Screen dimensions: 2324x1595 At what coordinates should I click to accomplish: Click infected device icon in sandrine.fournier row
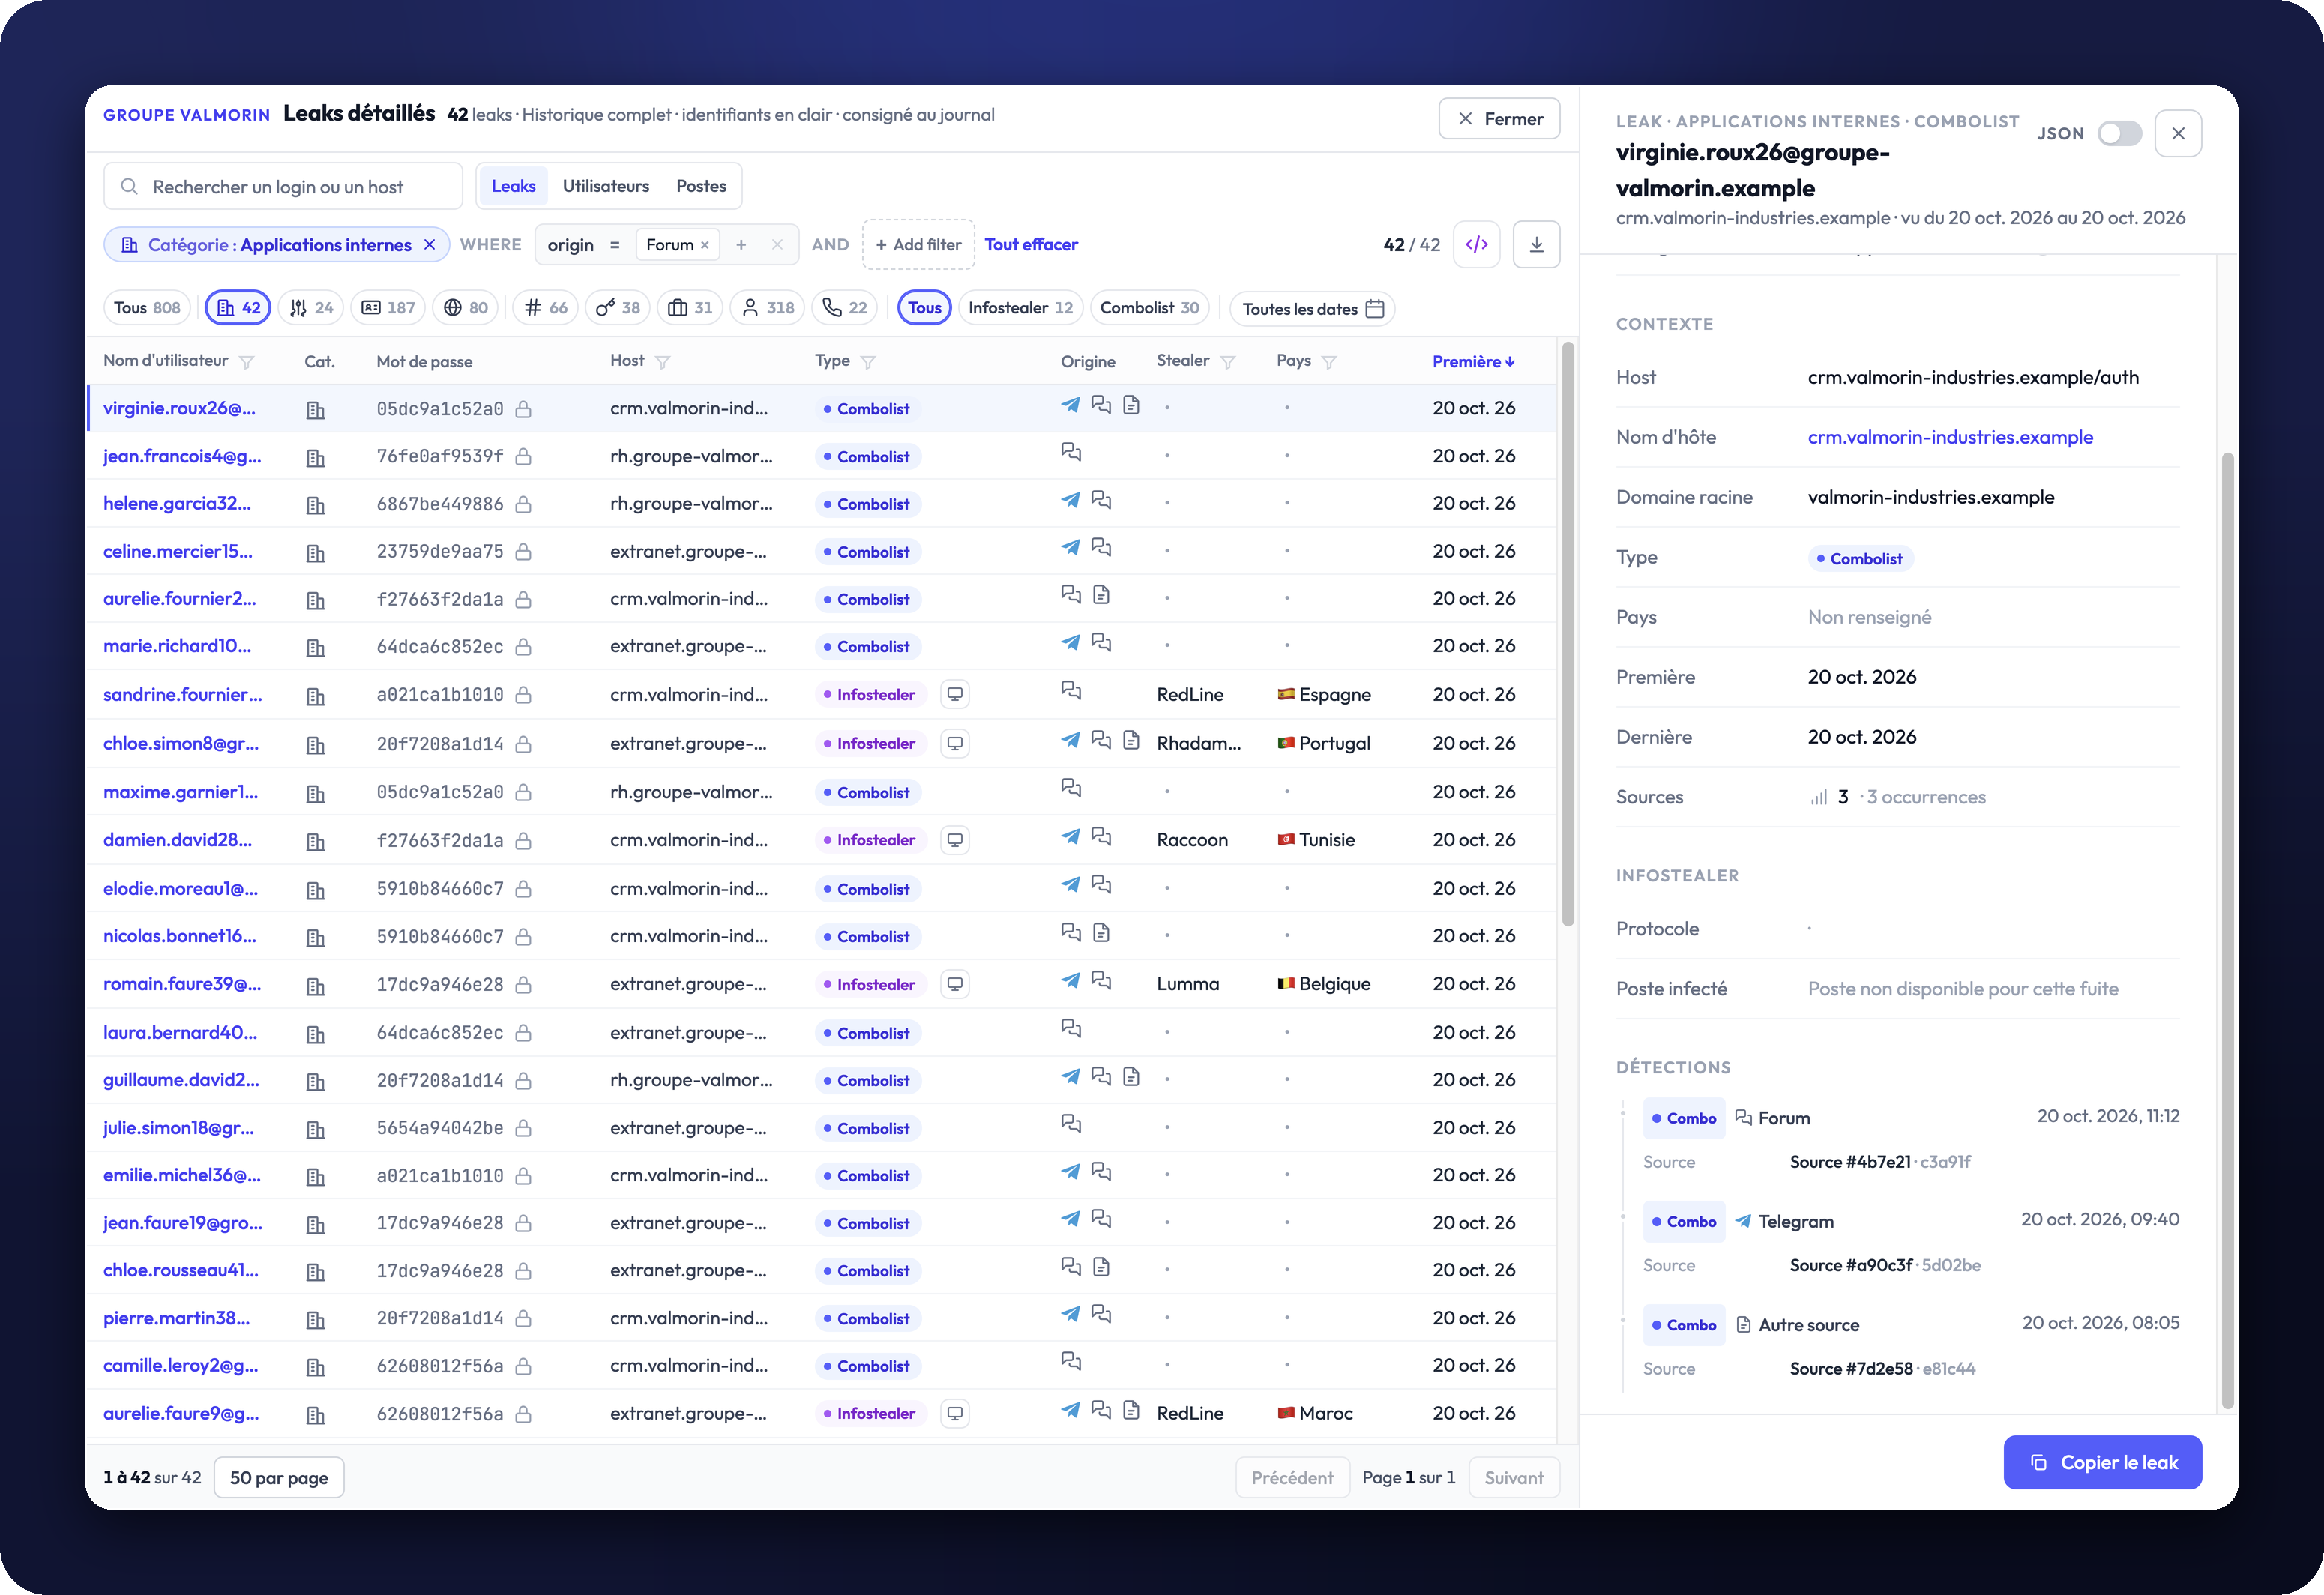pyautogui.click(x=955, y=694)
